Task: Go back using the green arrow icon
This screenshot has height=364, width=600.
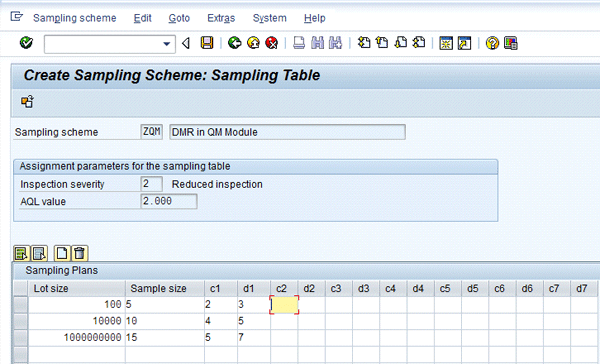Action: coord(235,43)
